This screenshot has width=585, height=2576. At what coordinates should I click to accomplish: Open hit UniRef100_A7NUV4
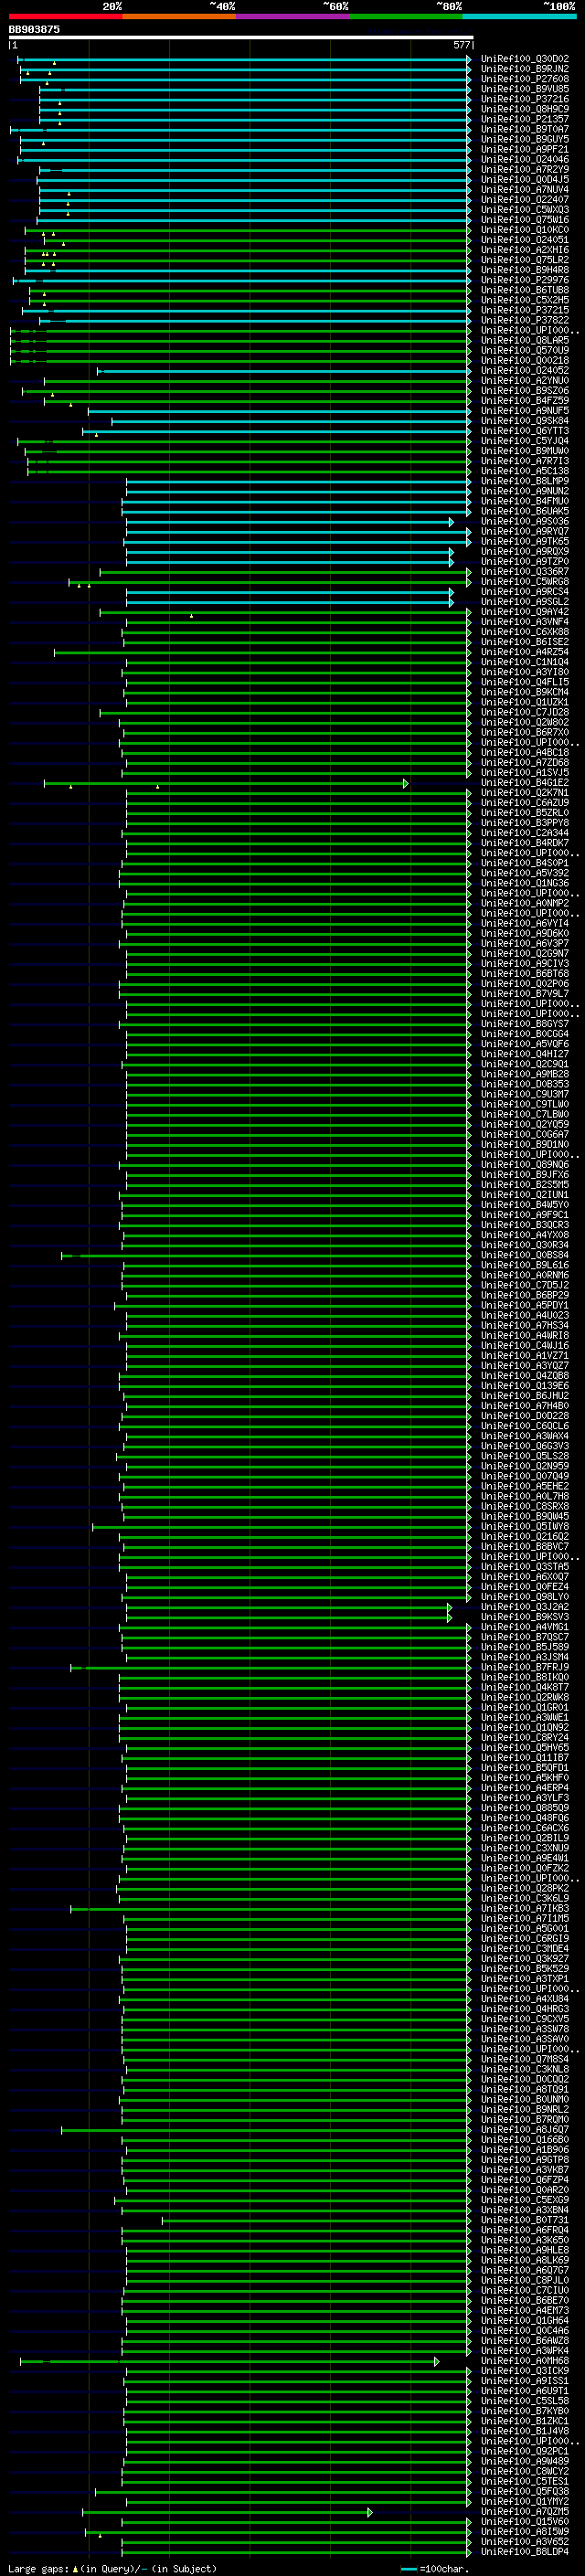(x=524, y=189)
